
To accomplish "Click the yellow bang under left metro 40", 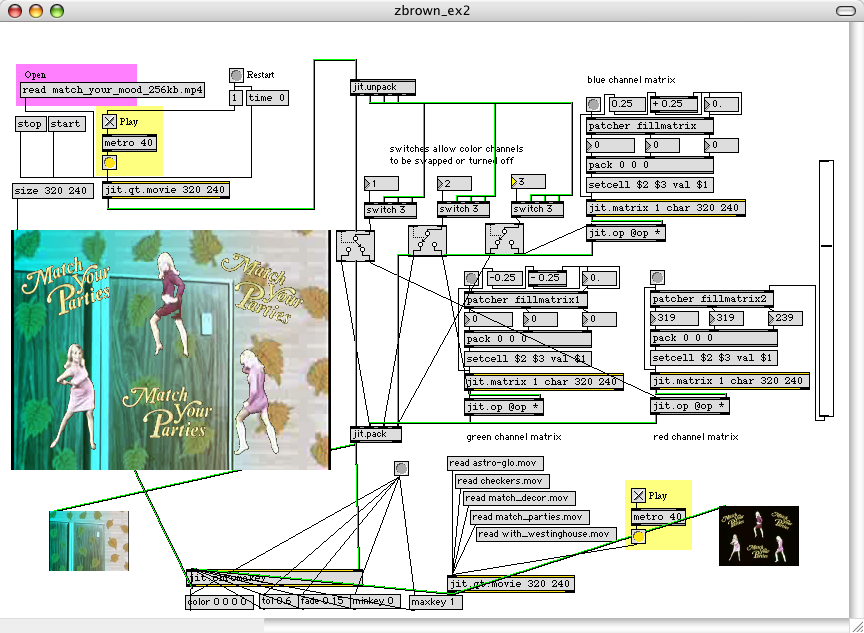I will [x=110, y=163].
